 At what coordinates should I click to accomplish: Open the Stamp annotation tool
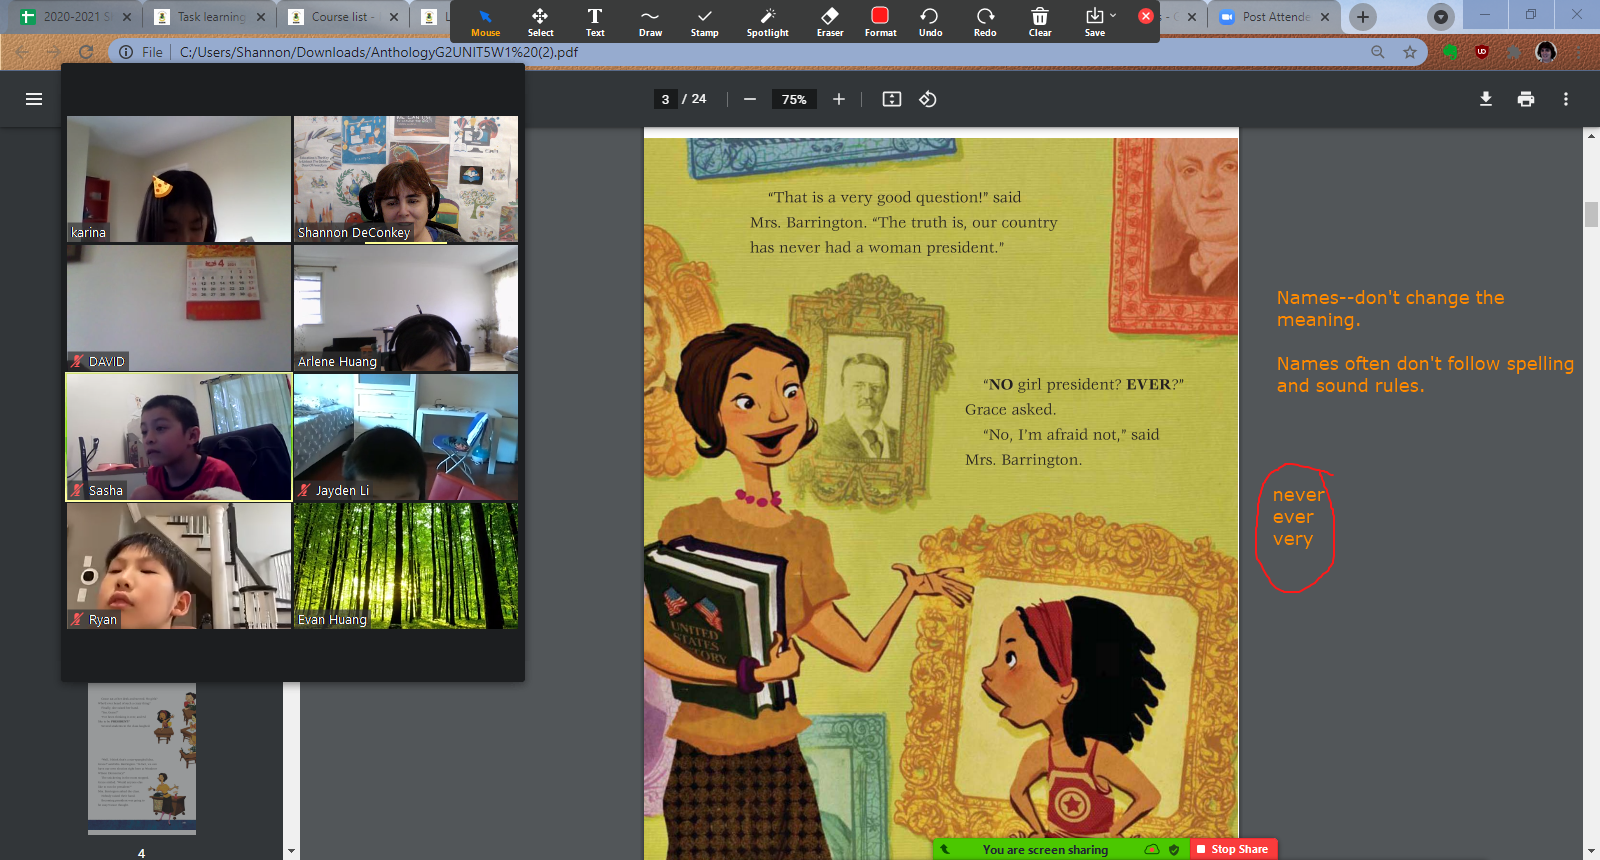(704, 21)
